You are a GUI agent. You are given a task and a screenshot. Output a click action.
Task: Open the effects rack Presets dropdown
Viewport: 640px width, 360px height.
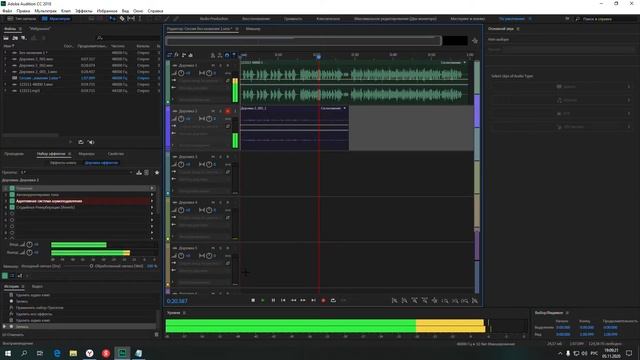click(76, 172)
